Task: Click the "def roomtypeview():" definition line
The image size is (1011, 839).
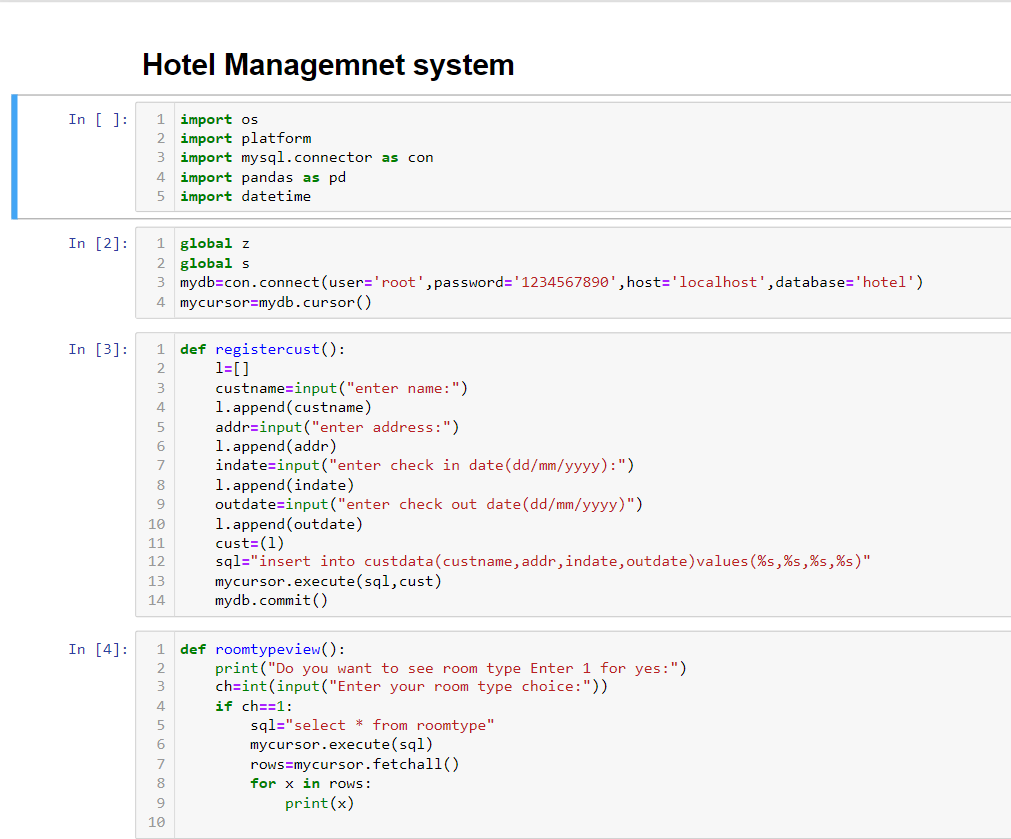Action: (x=262, y=650)
